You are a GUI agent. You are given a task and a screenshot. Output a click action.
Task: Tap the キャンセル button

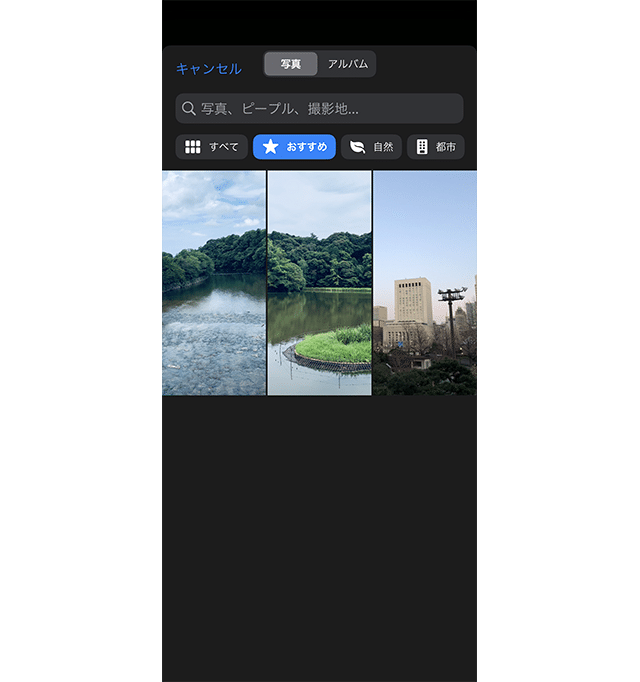pos(208,69)
